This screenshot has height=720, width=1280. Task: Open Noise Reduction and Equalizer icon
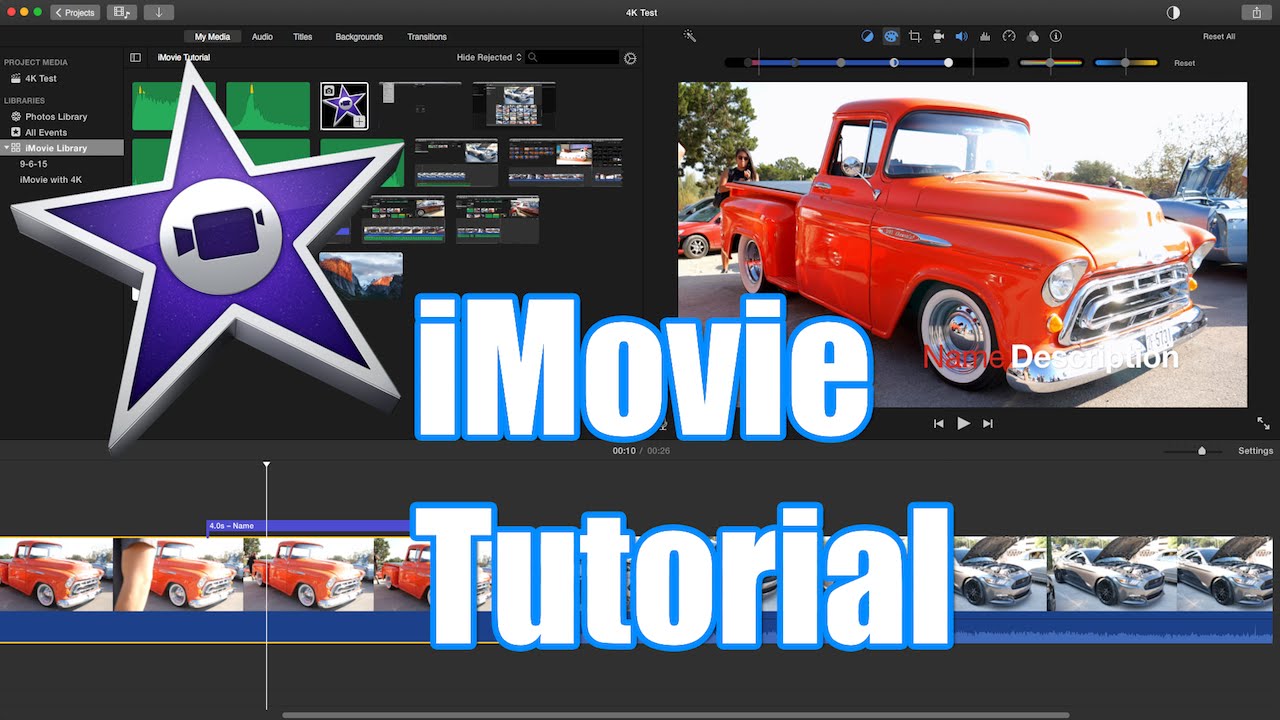click(x=985, y=36)
